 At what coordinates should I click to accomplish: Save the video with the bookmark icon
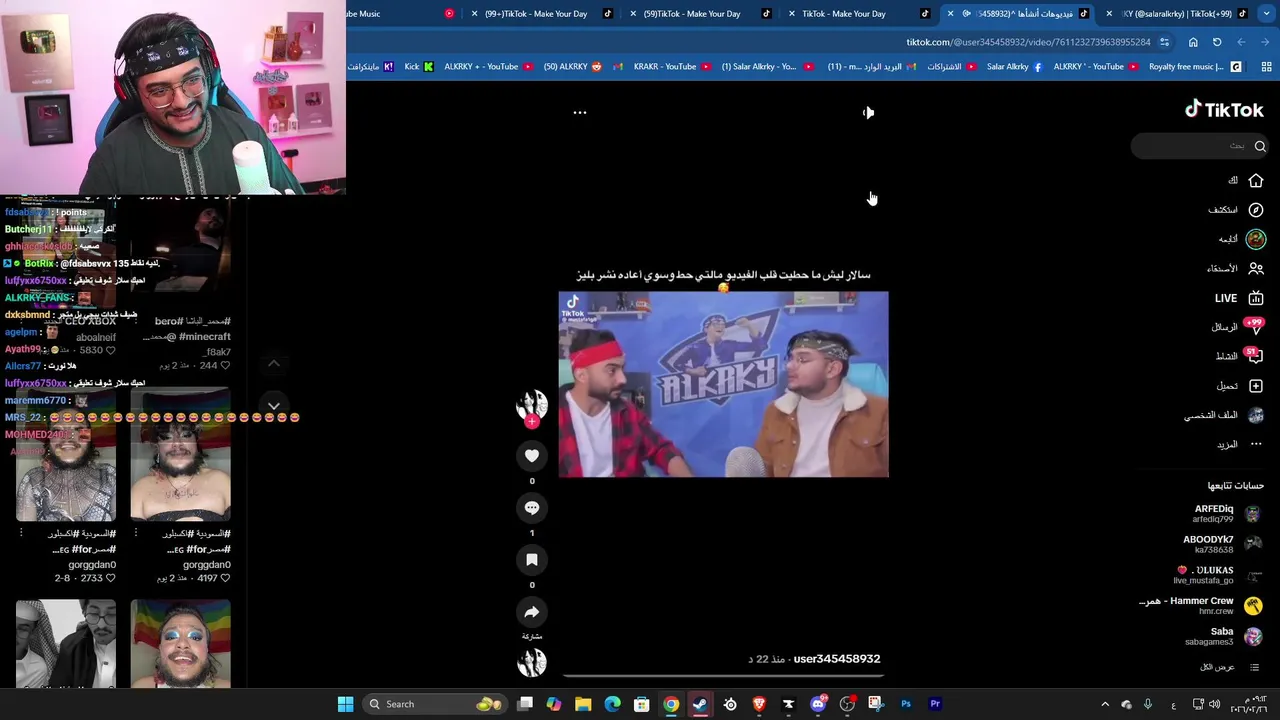tap(532, 560)
